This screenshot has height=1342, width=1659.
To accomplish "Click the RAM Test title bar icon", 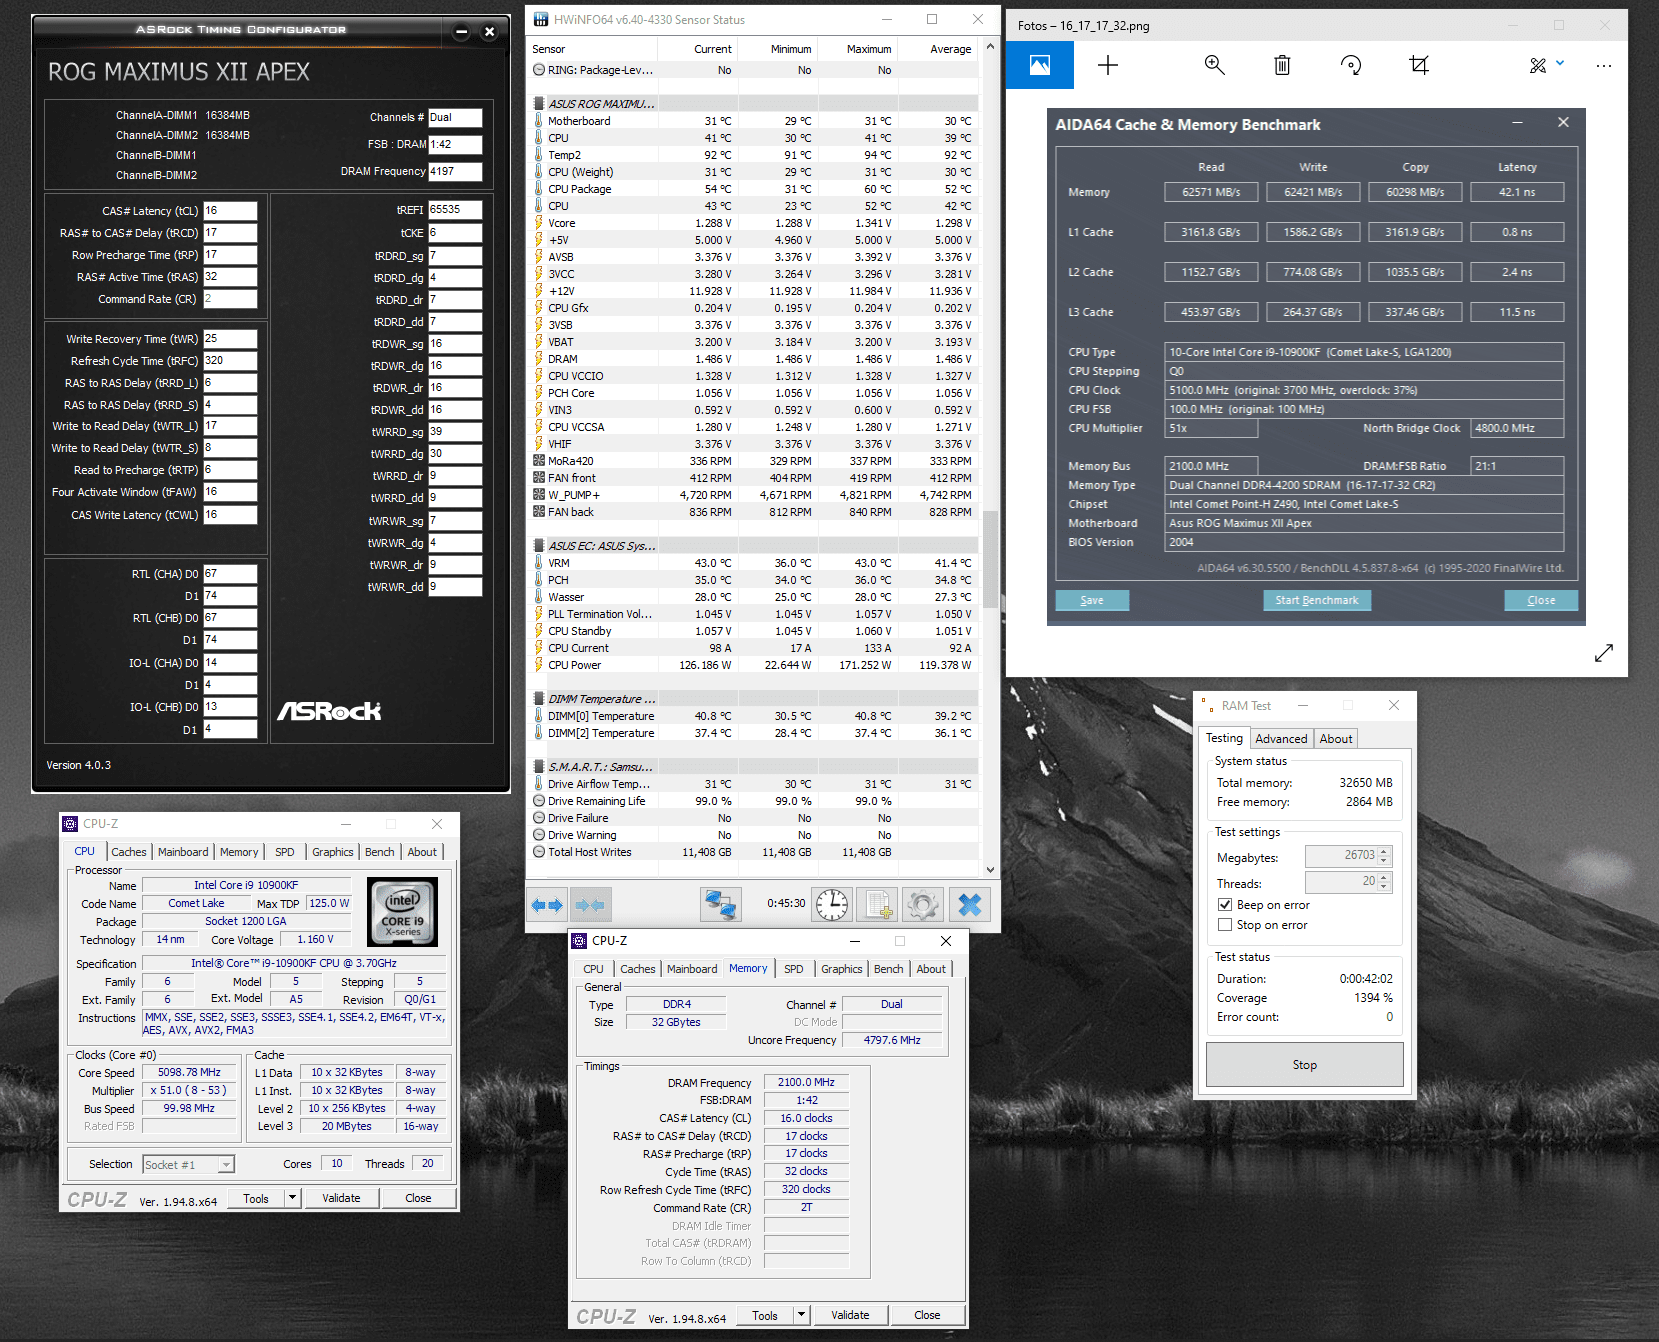I will (1207, 705).
